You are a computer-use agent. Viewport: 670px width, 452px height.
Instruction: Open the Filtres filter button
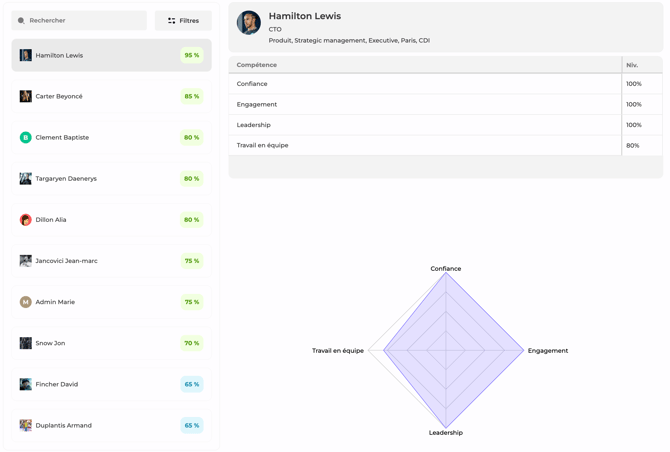coord(183,20)
